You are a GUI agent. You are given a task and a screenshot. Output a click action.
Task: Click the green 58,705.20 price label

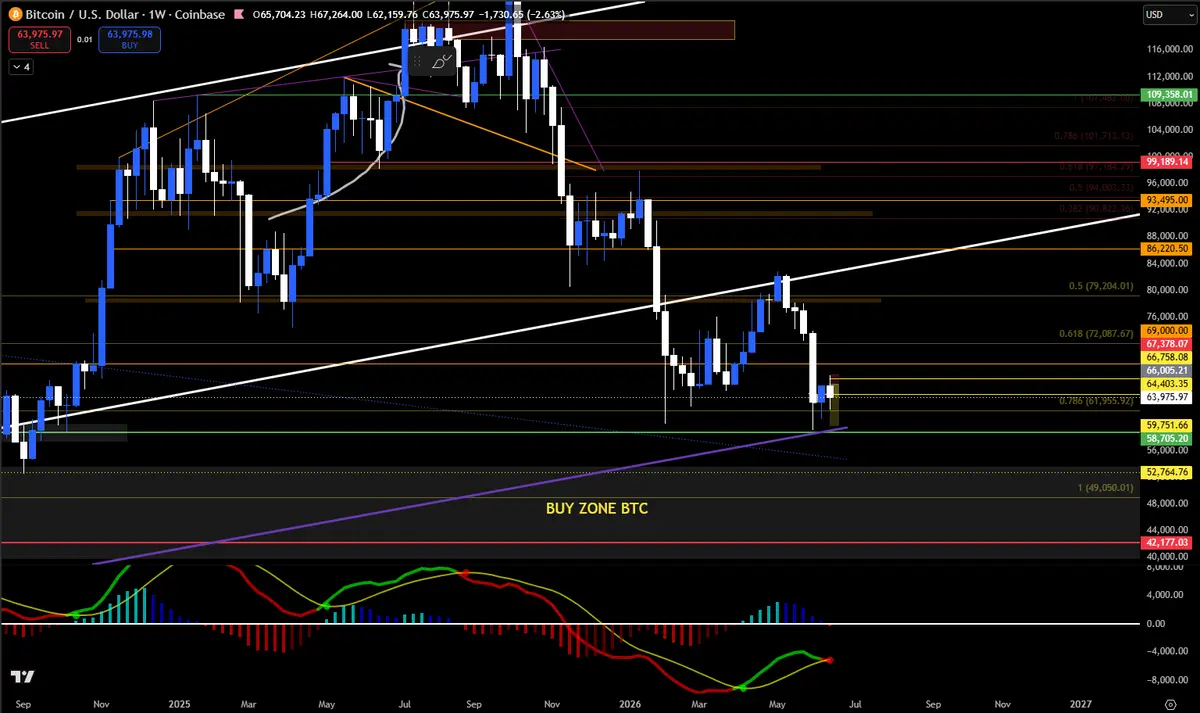(1168, 438)
